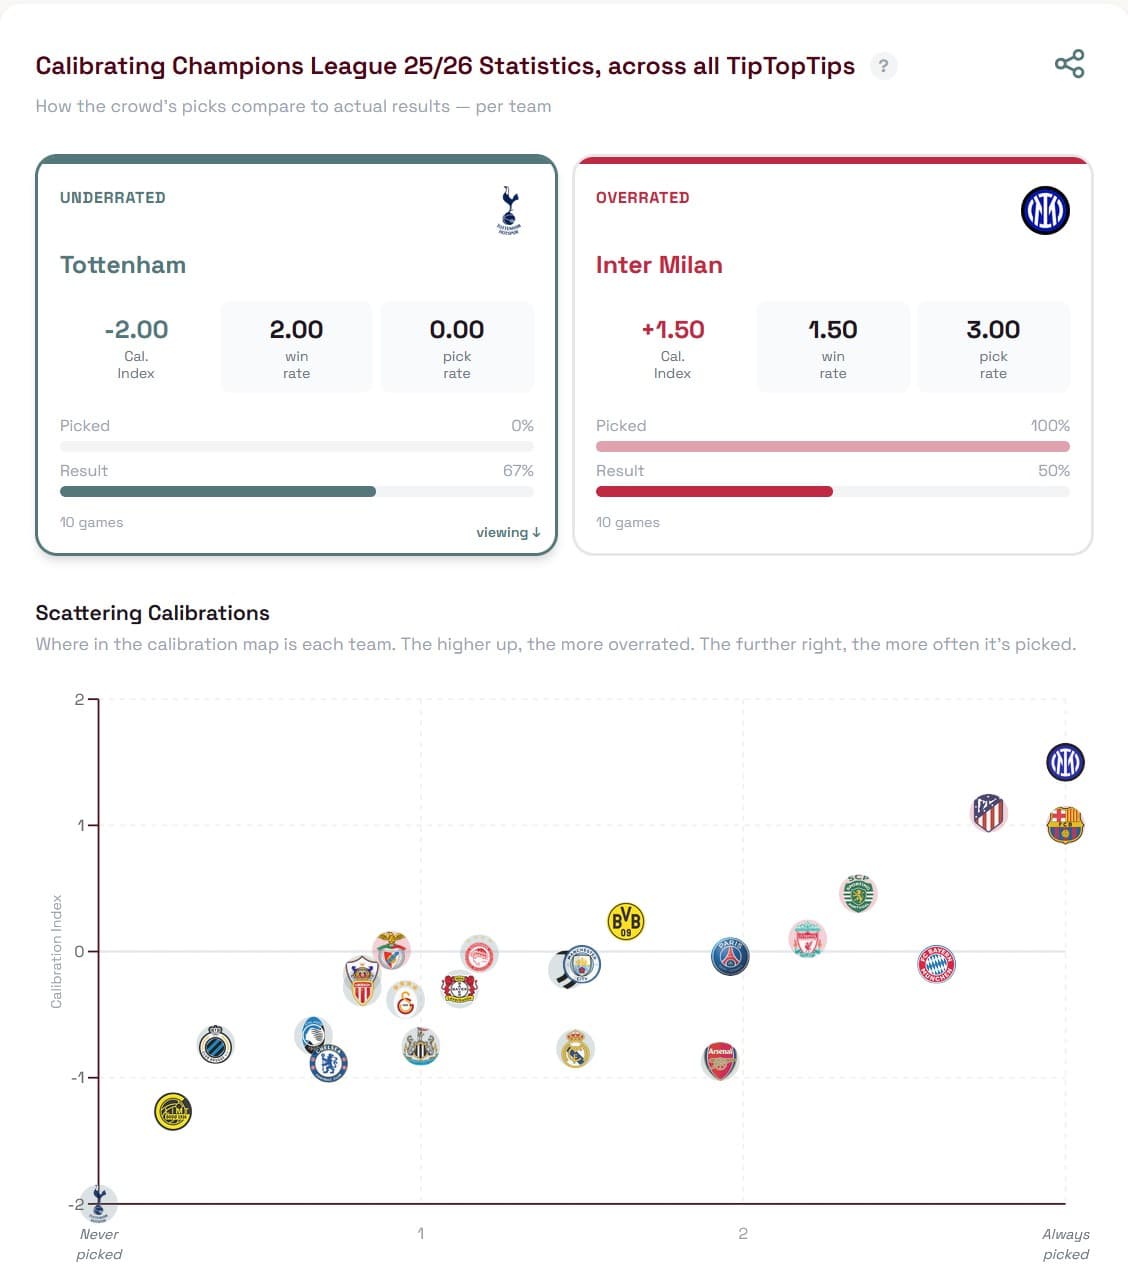Select the Borussia Dortmund crest in the scatter plot
This screenshot has width=1128, height=1288.
(x=625, y=918)
